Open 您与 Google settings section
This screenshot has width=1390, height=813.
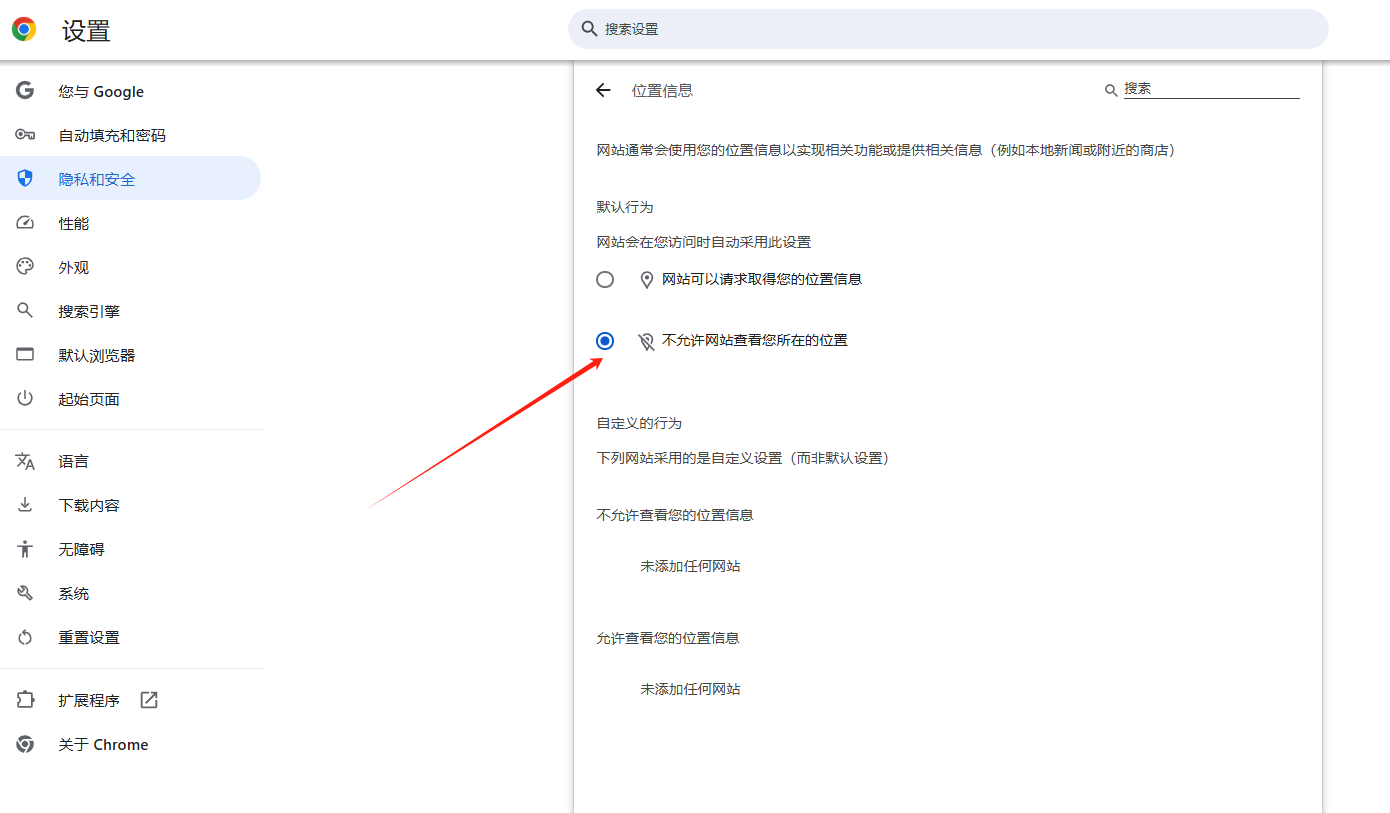pyautogui.click(x=130, y=91)
